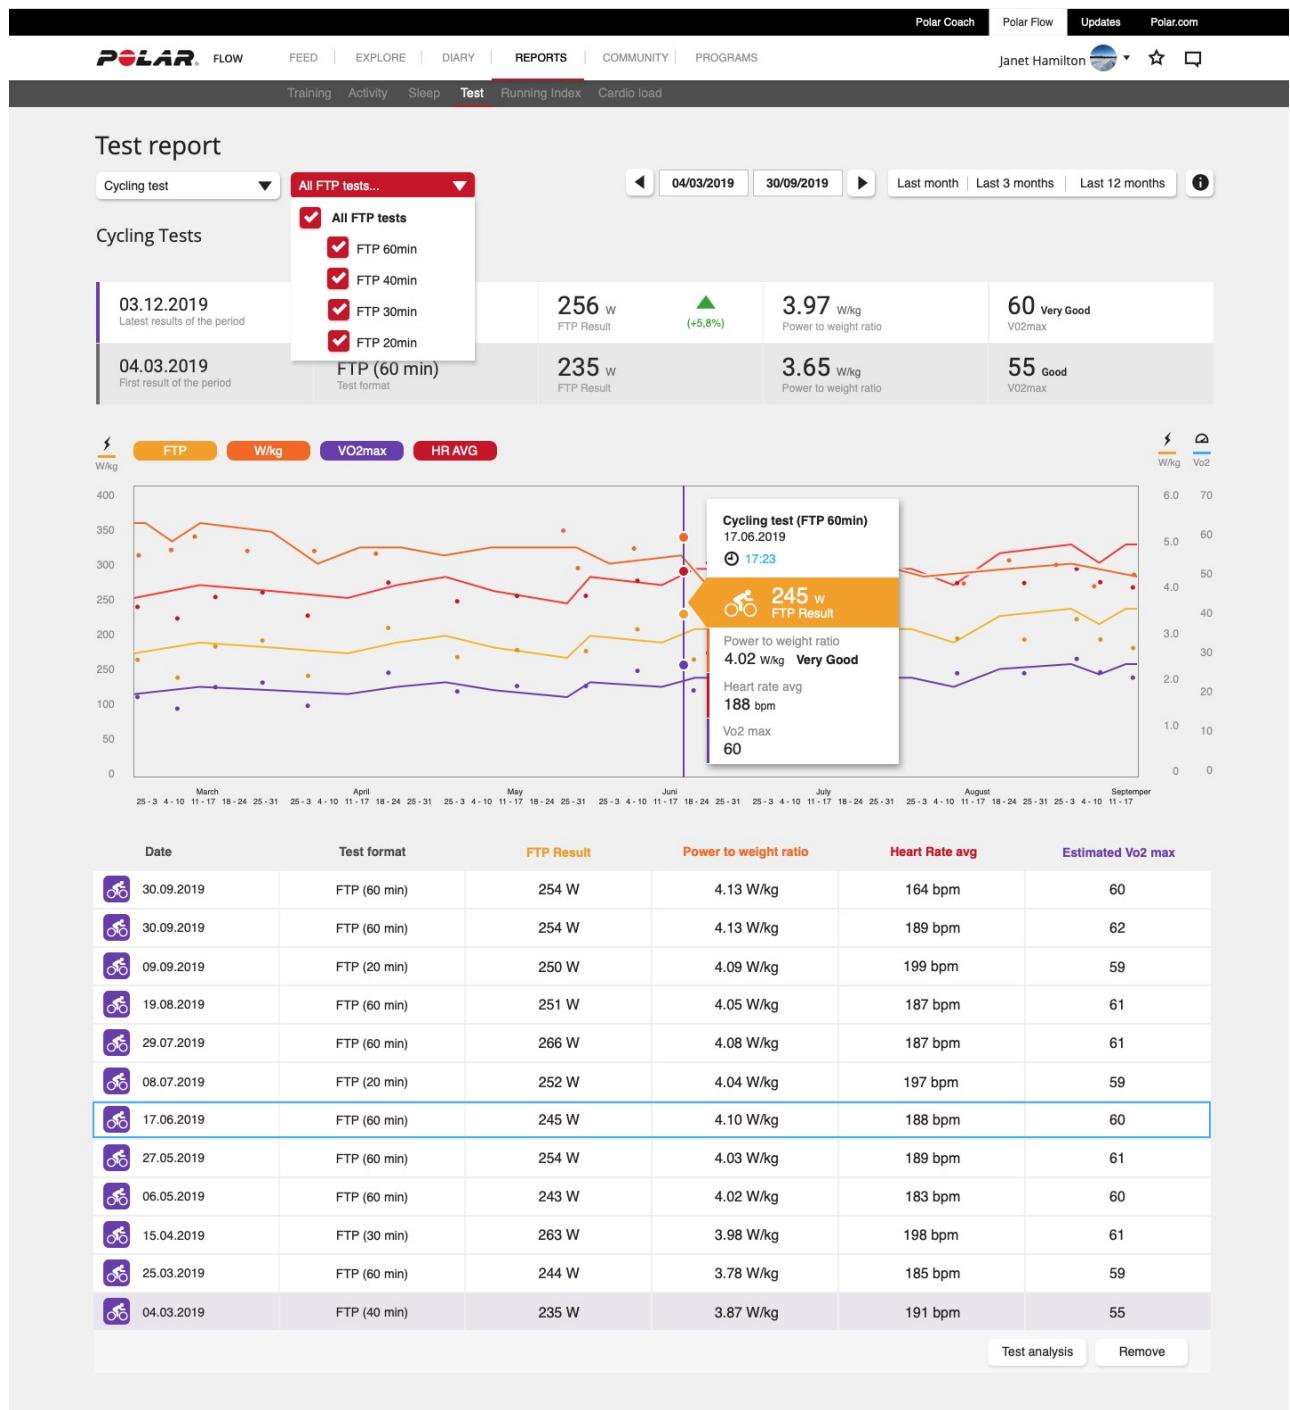Click cycling icon for 04.03.2019 test
Viewport: 1290px width, 1410px height.
point(117,1312)
